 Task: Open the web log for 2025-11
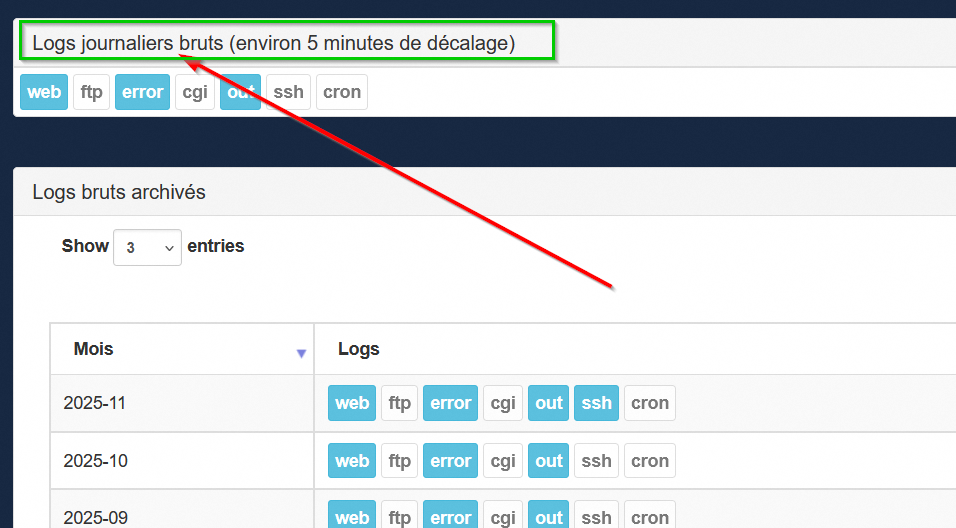pyautogui.click(x=352, y=403)
